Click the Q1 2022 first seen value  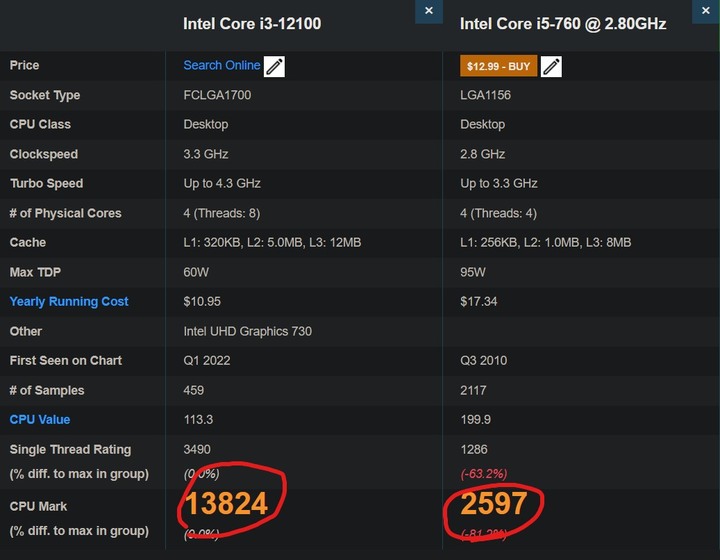(207, 361)
